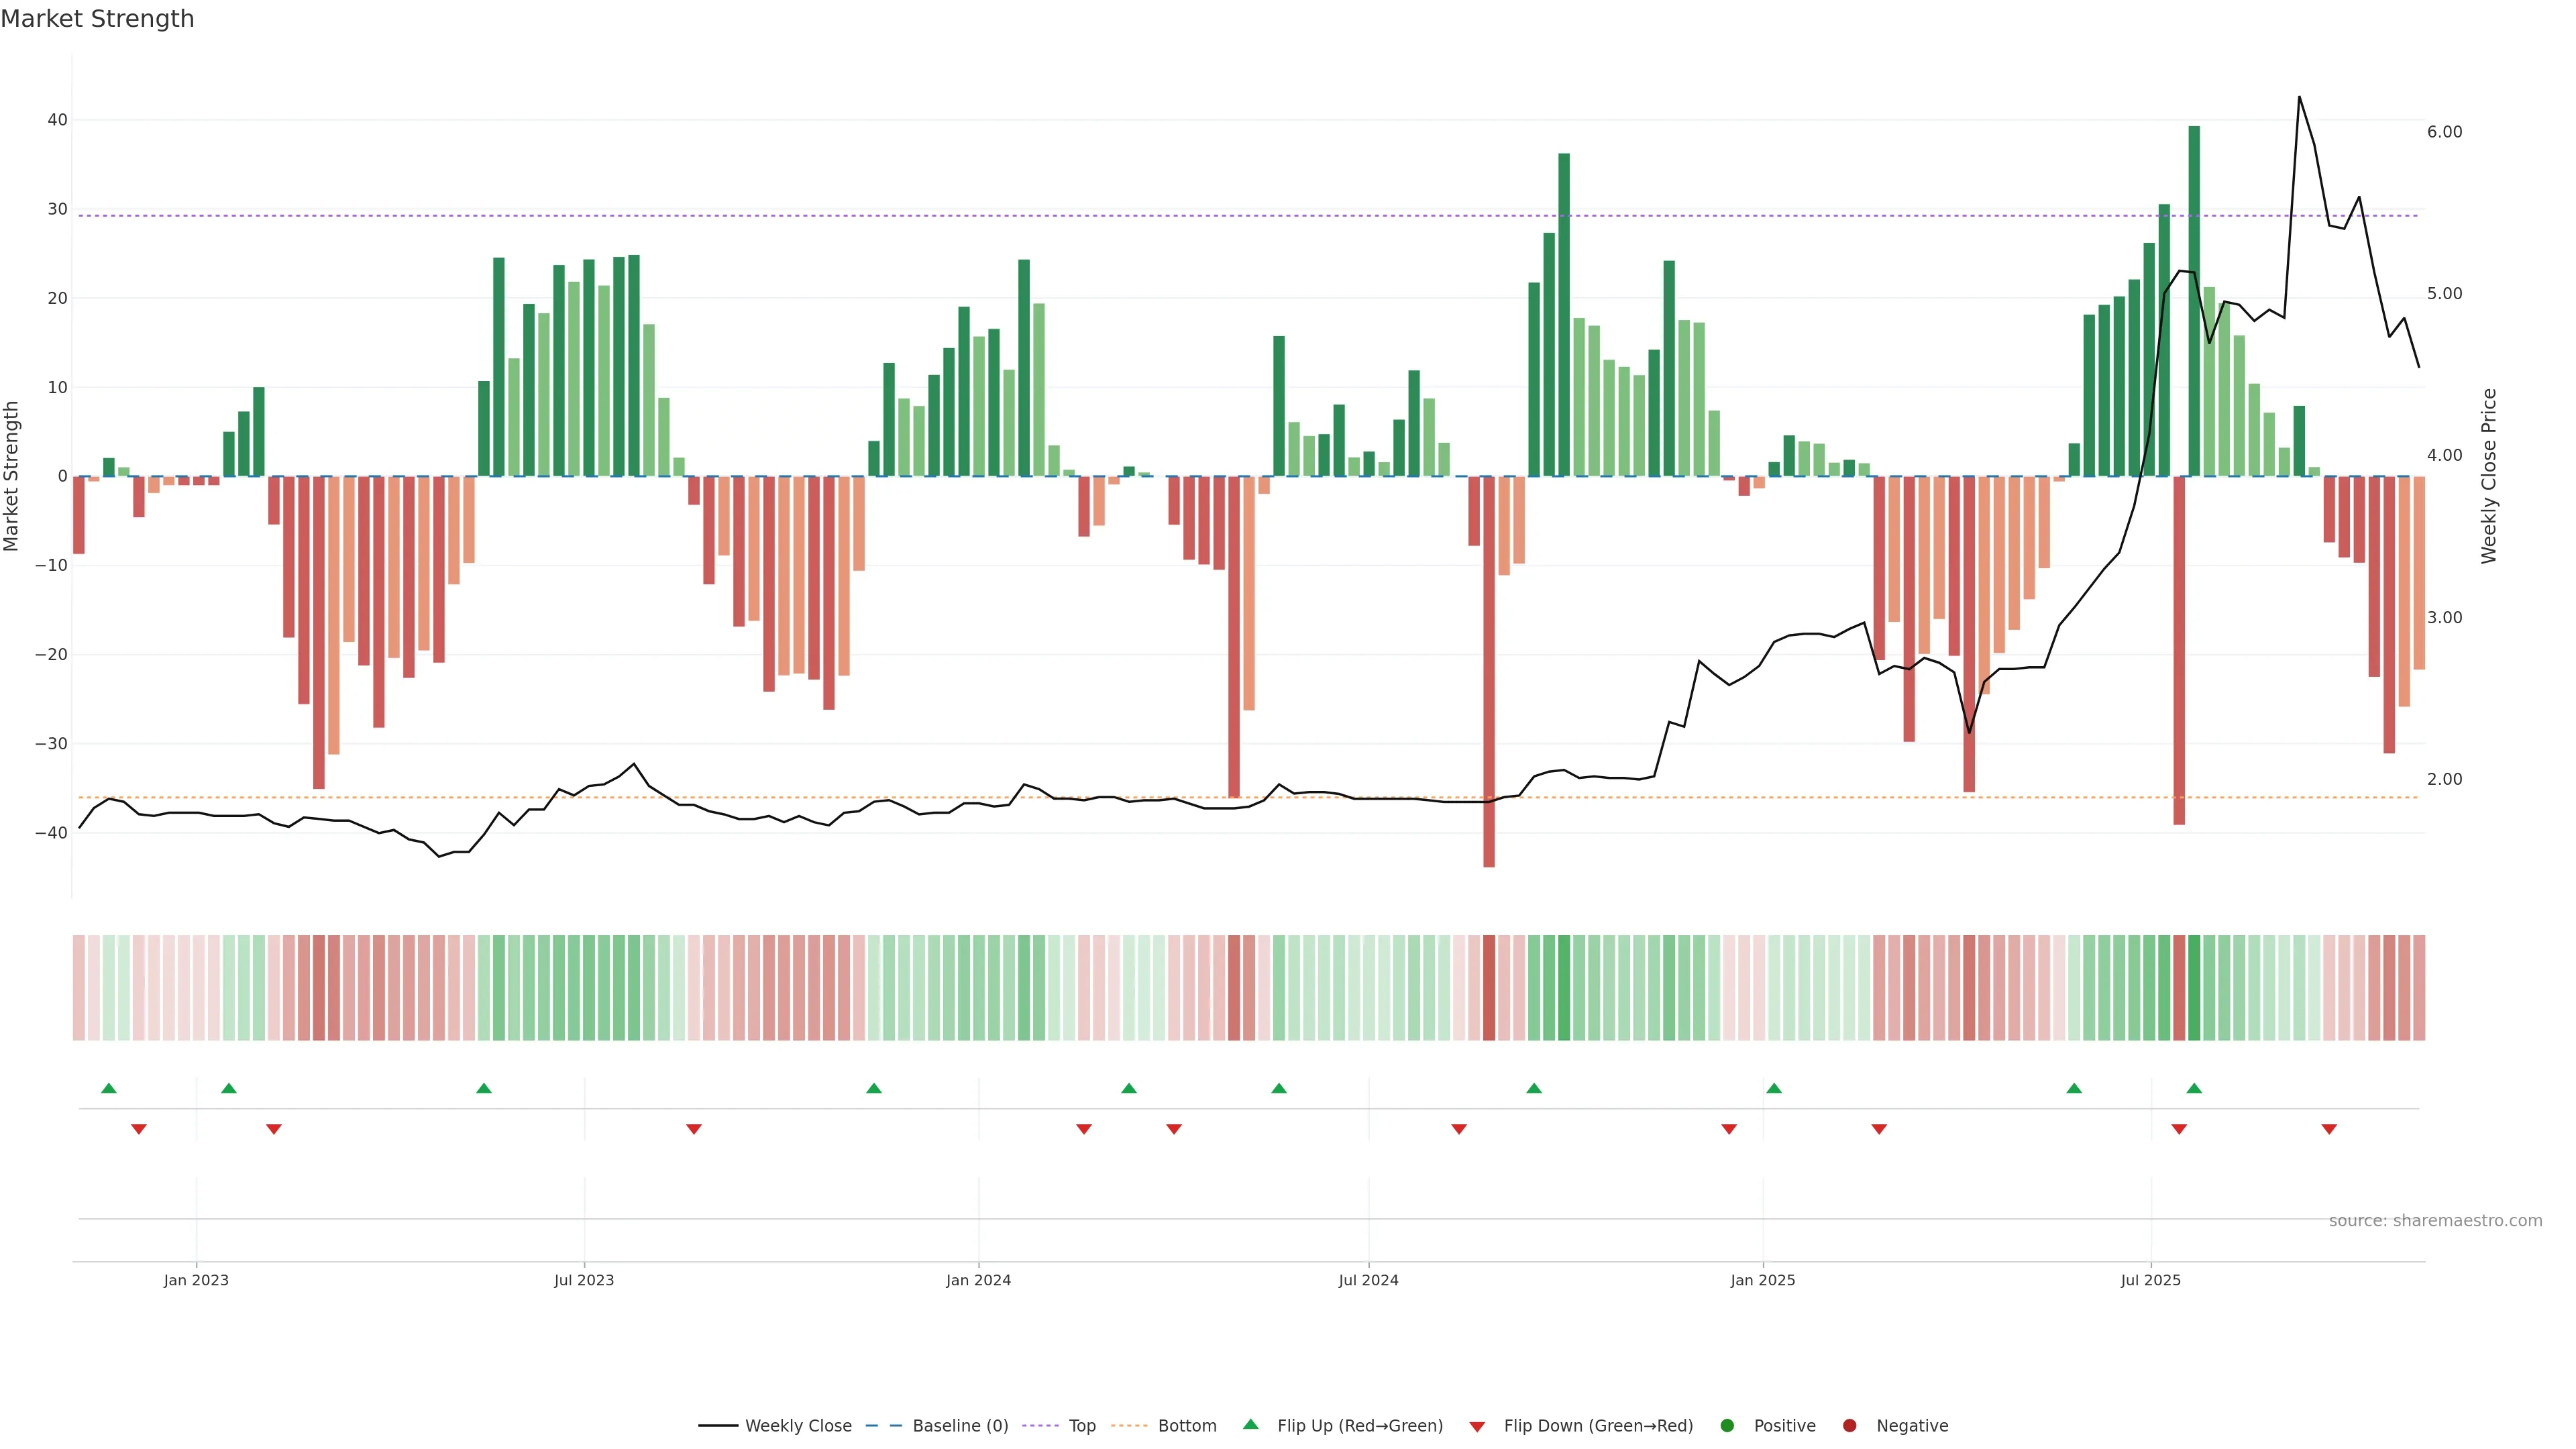Click the Weekly Close Price axis title
Image resolution: width=2576 pixels, height=1449 pixels.
click(x=2489, y=476)
